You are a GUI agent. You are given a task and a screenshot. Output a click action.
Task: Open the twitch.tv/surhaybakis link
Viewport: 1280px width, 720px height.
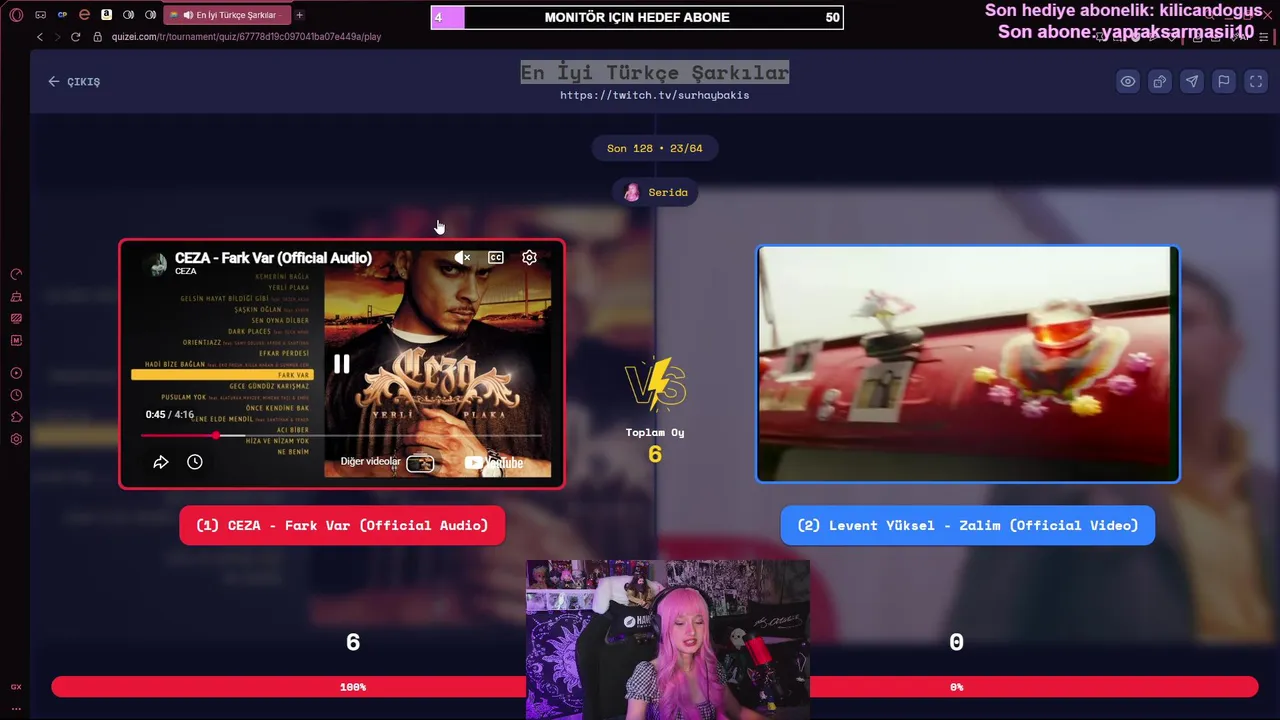pos(654,95)
